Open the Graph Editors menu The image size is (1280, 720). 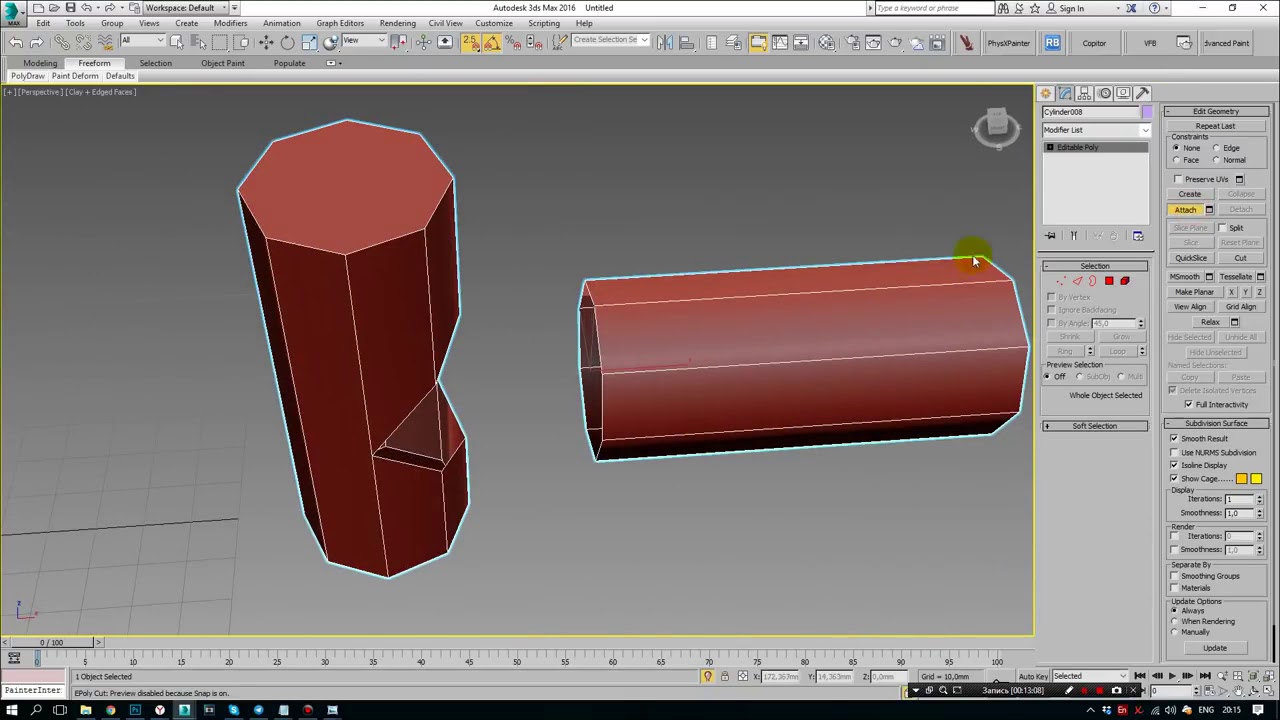(340, 23)
